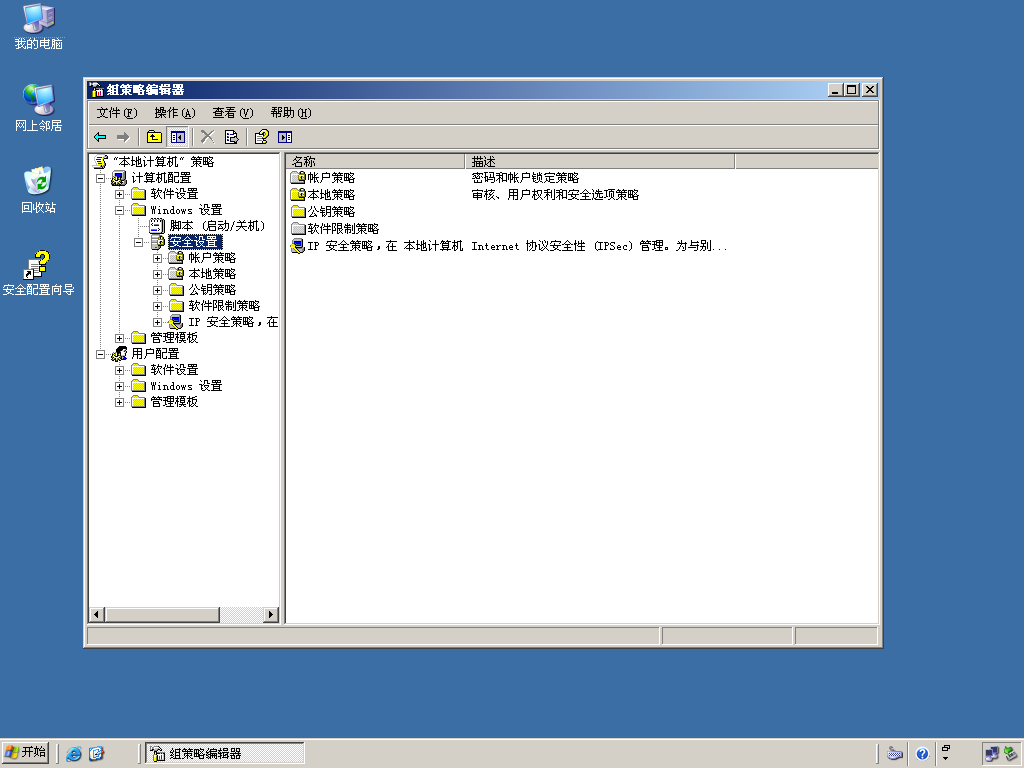Open the 操作(A) menu
Screen dimensions: 1024x768
174,113
